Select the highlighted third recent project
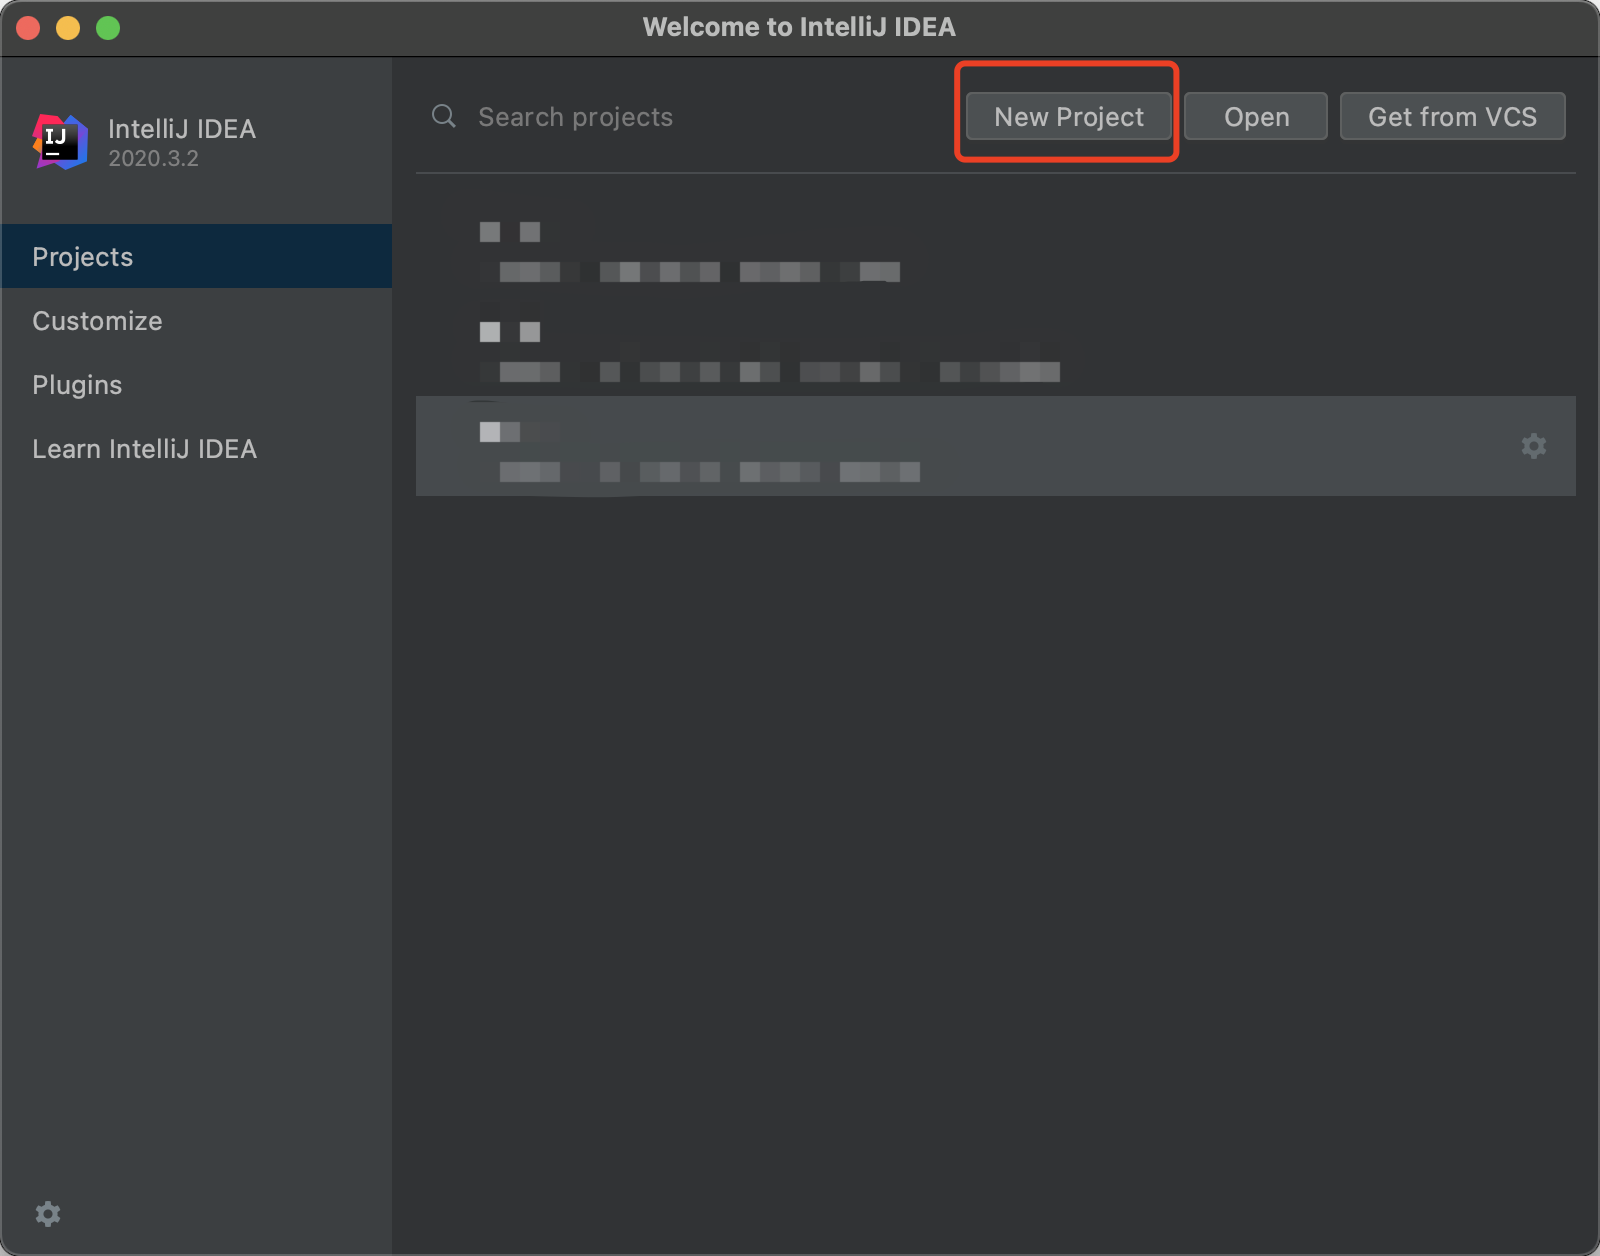1600x1256 pixels. coord(996,446)
